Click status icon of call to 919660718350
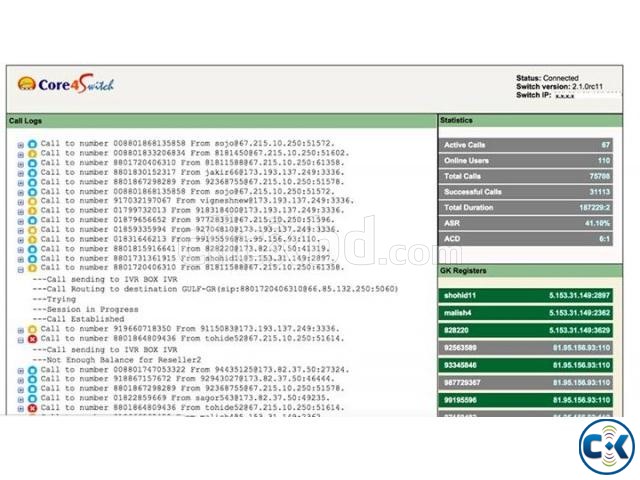This screenshot has height=480, width=640. [32, 329]
